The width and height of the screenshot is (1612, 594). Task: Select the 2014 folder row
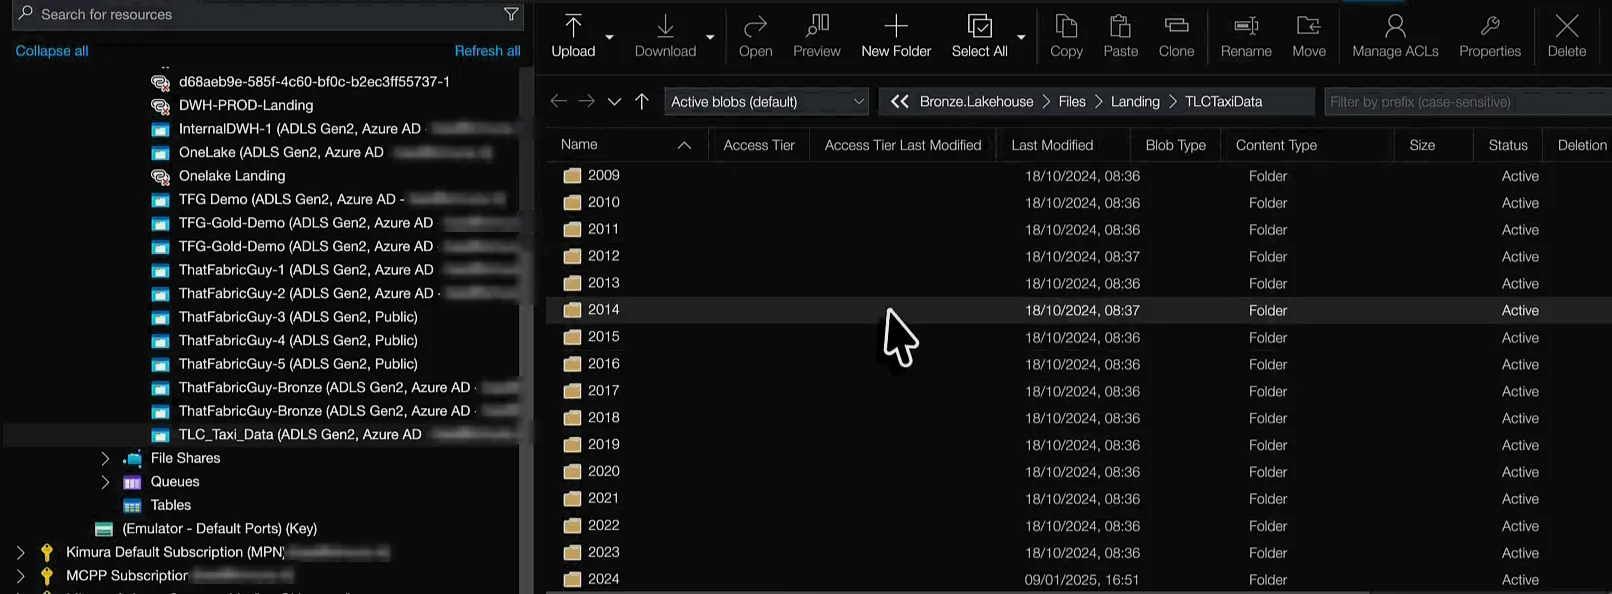tap(1078, 310)
